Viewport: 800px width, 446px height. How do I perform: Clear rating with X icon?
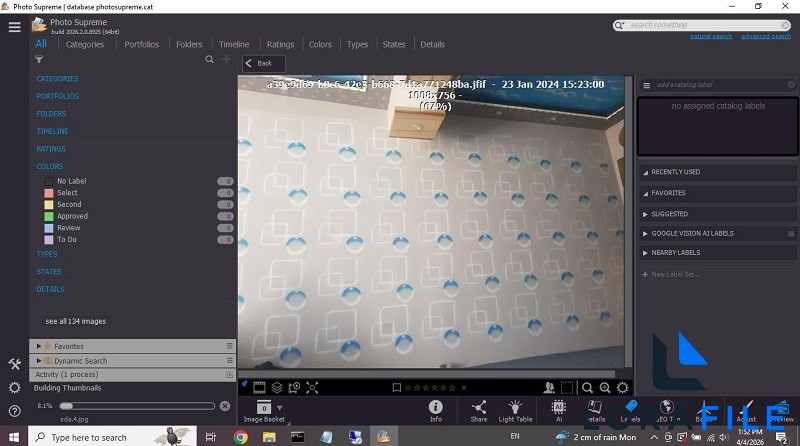click(464, 388)
